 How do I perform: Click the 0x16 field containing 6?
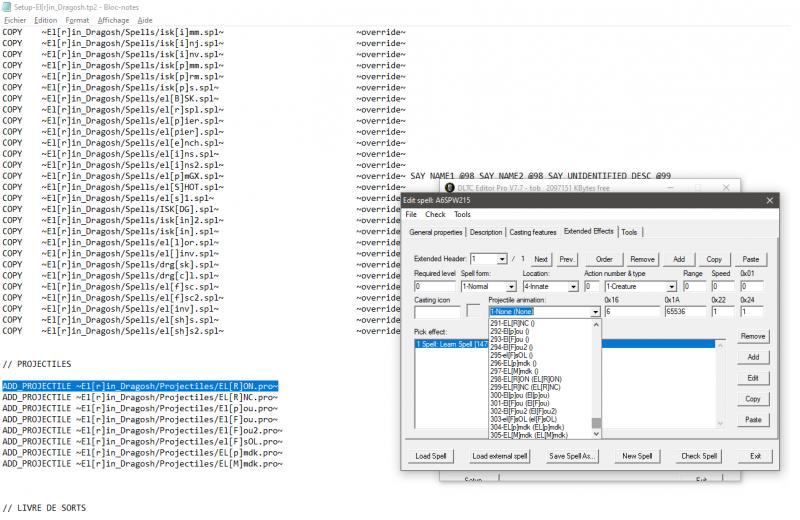(631, 312)
